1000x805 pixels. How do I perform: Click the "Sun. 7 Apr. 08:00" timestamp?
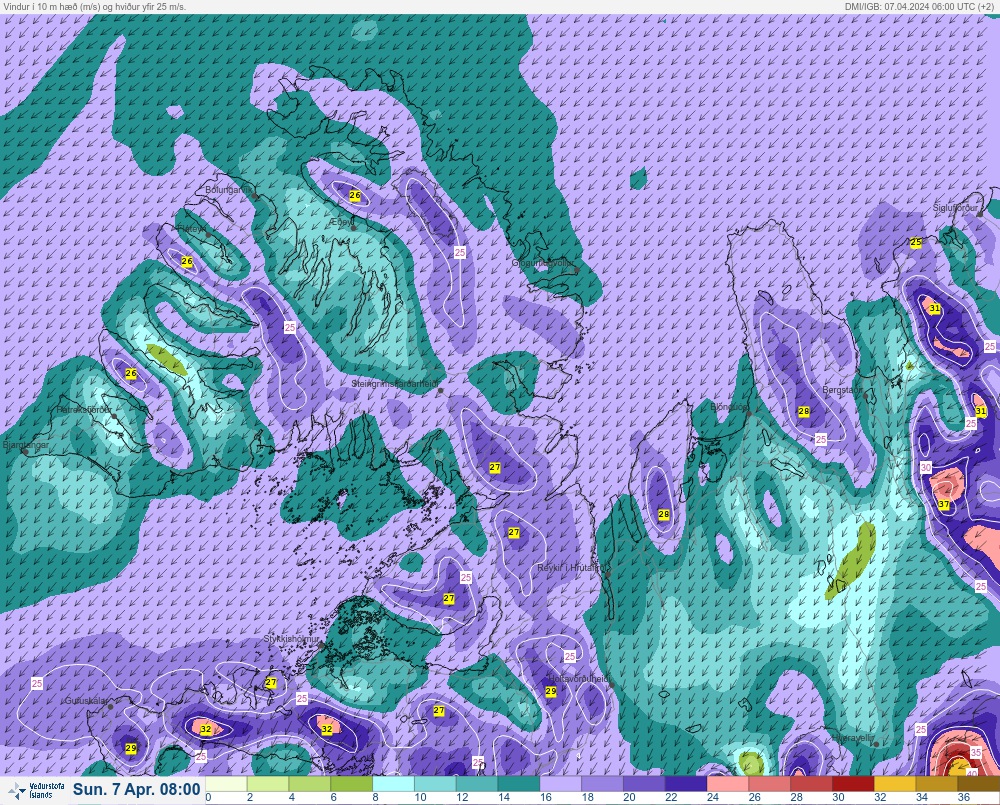click(x=136, y=789)
